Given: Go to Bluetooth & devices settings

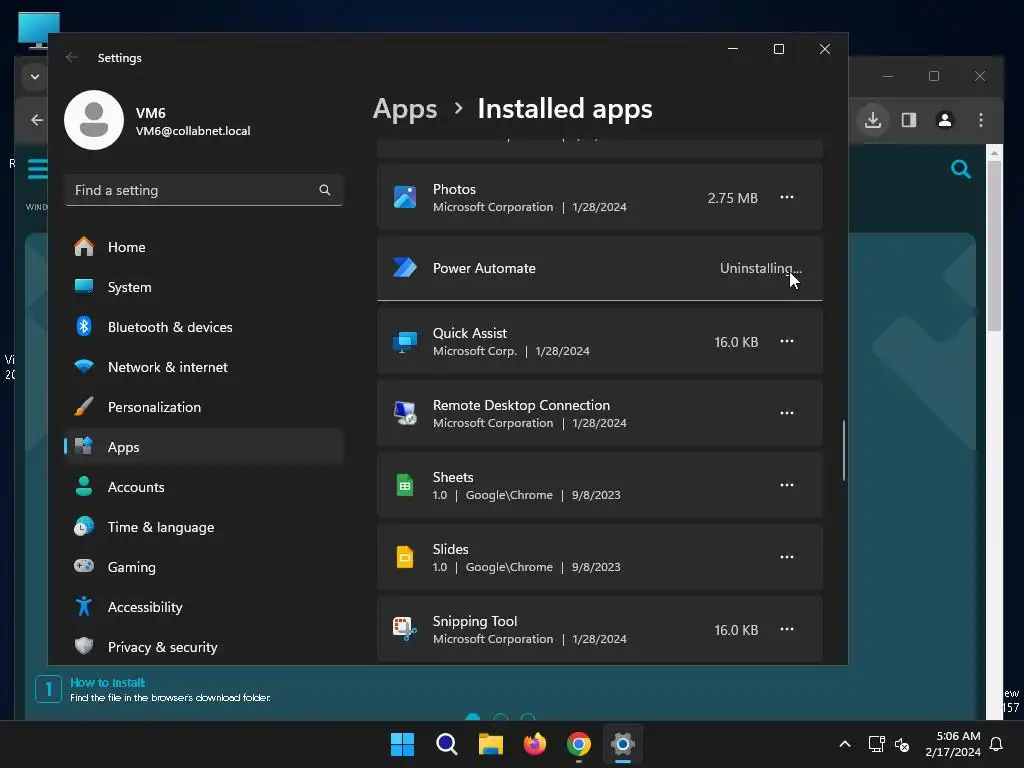Looking at the screenshot, I should point(204,327).
